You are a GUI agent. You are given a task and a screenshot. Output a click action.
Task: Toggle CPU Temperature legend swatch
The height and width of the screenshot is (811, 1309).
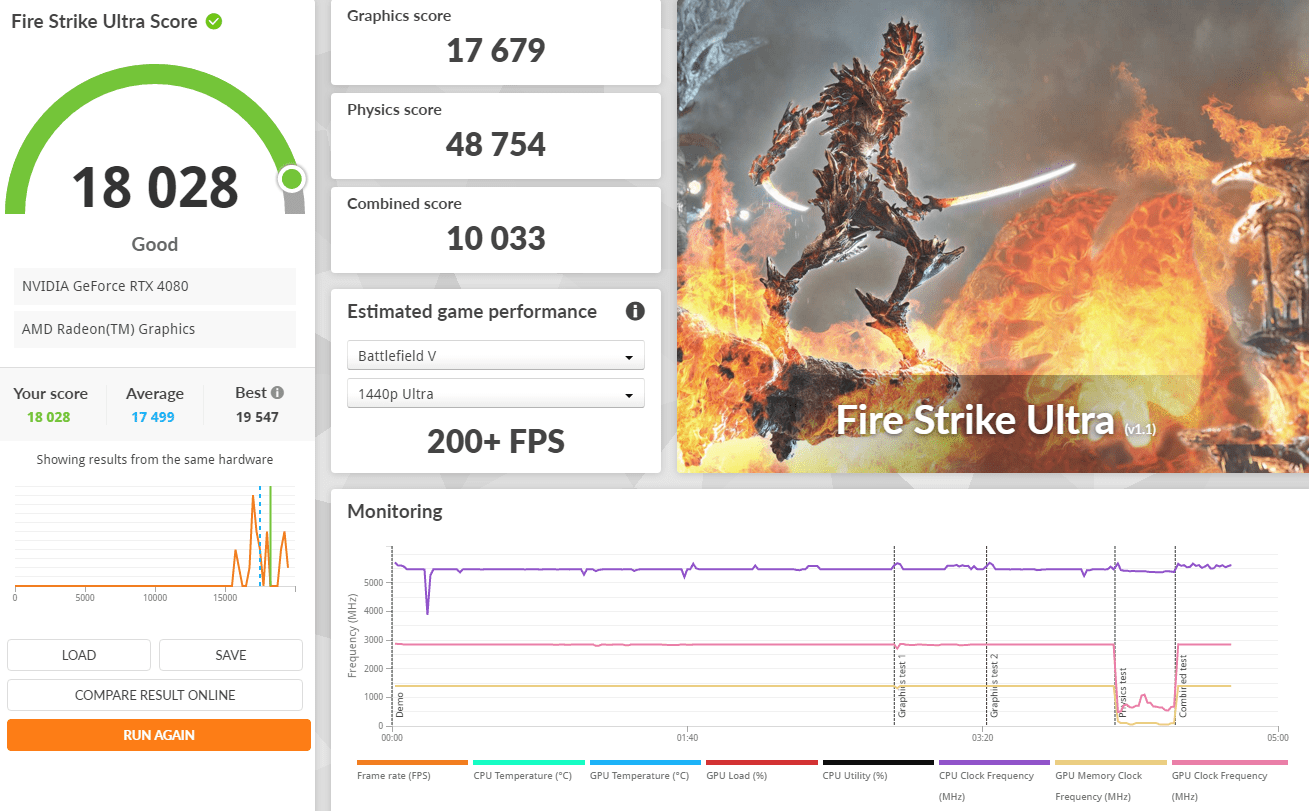pyautogui.click(x=528, y=762)
